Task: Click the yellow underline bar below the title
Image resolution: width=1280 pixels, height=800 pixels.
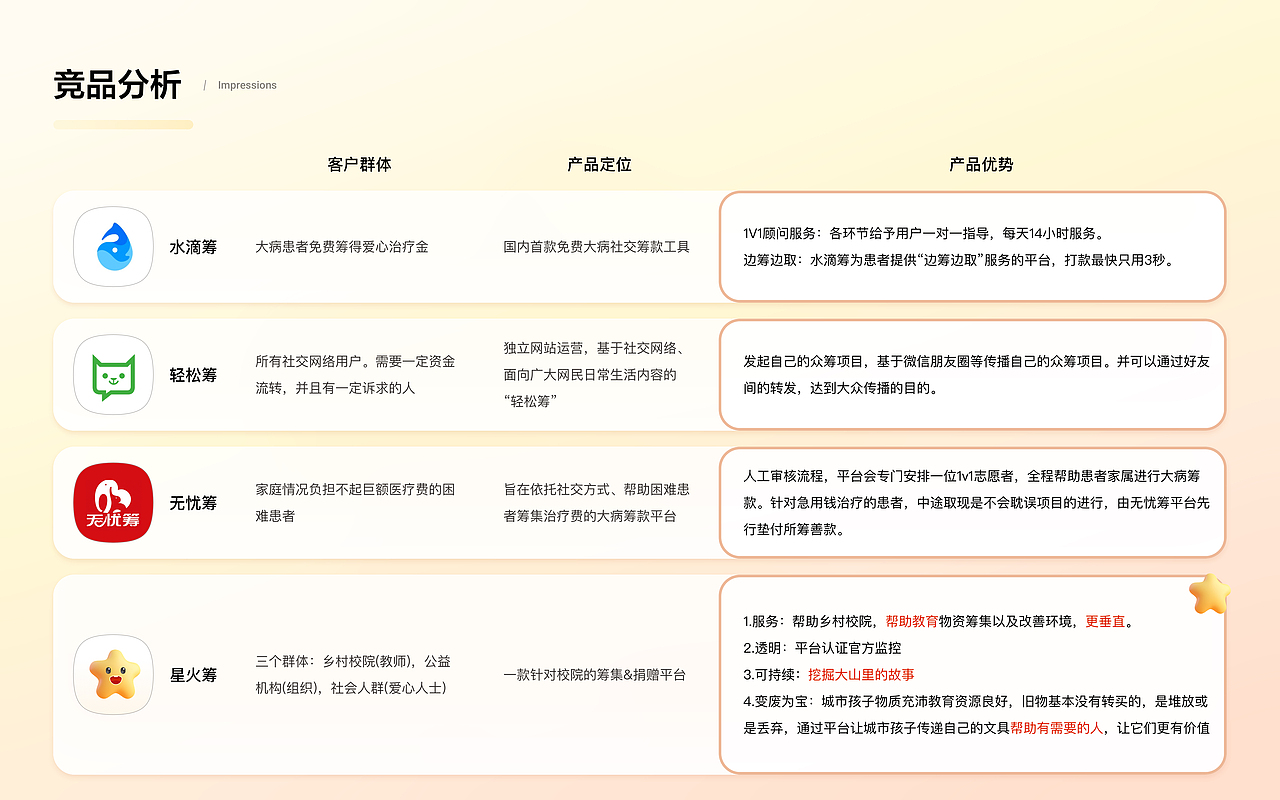Action: [x=123, y=124]
